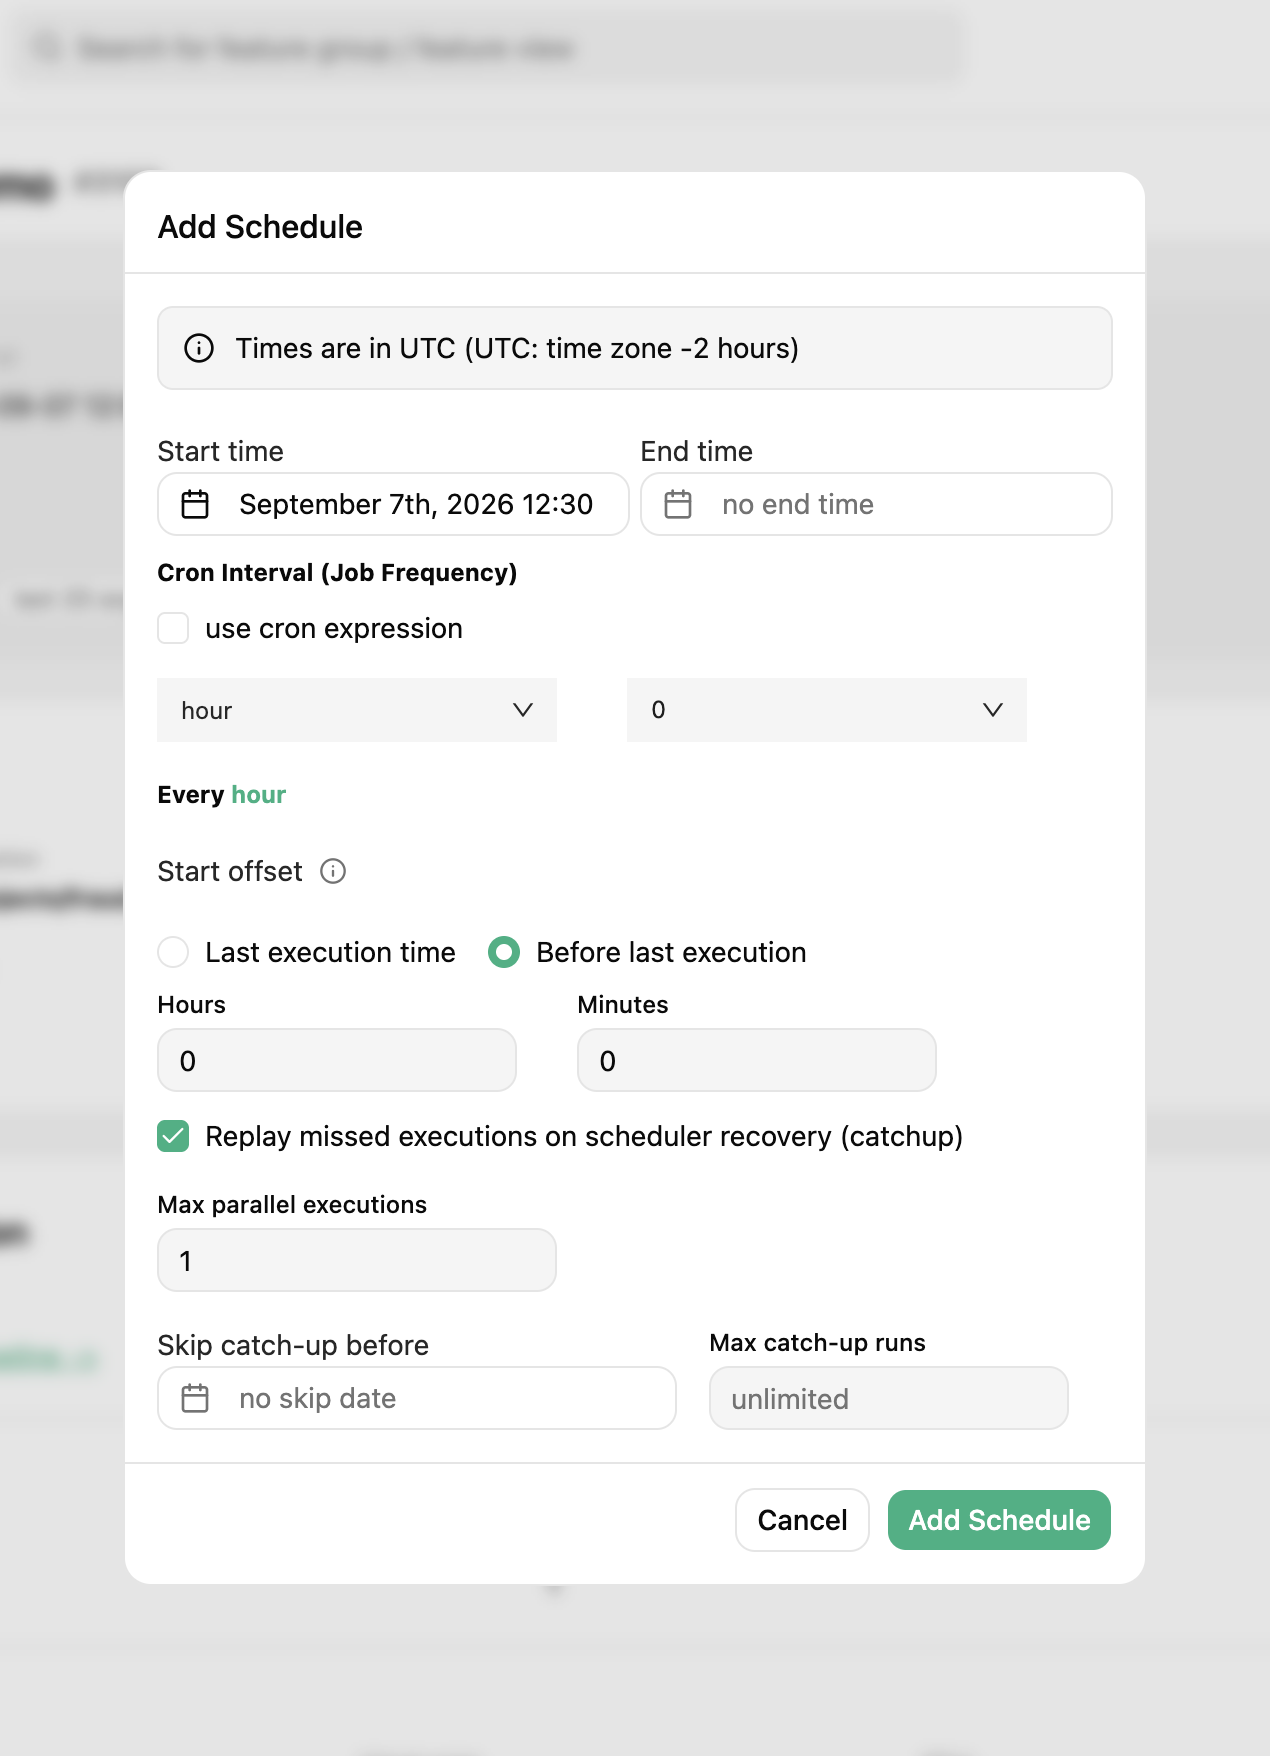Image resolution: width=1270 pixels, height=1756 pixels.
Task: Click the 'Max catch-up runs' label
Action: pyautogui.click(x=818, y=1343)
